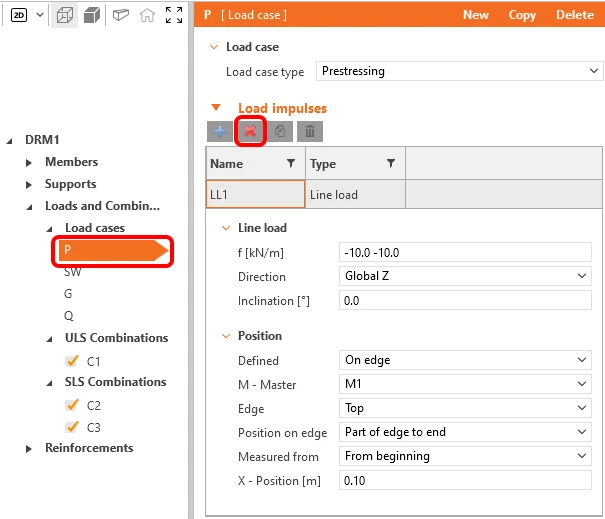Click the New button in header
The height and width of the screenshot is (519, 605).
(476, 15)
